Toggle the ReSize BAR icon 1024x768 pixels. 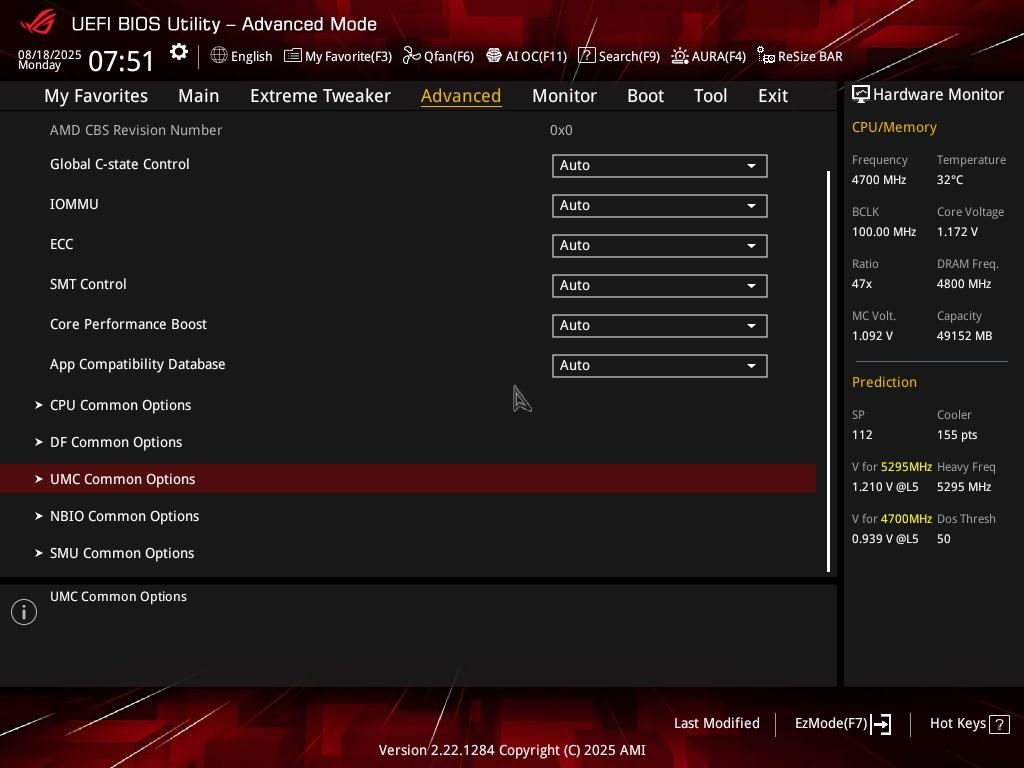coord(766,56)
